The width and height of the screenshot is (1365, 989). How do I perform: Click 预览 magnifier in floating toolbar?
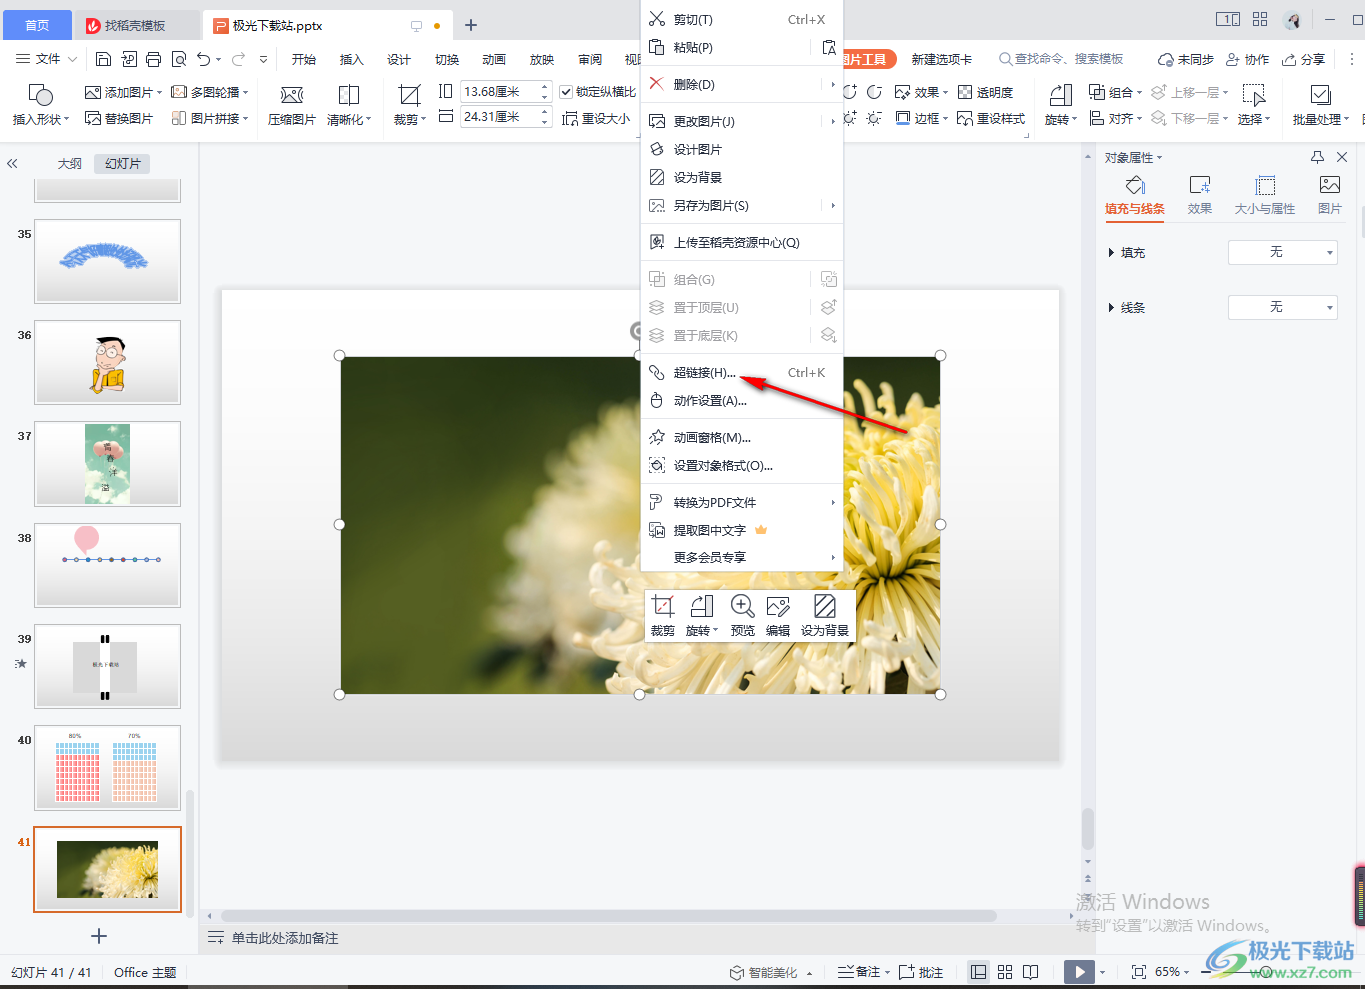pos(742,615)
